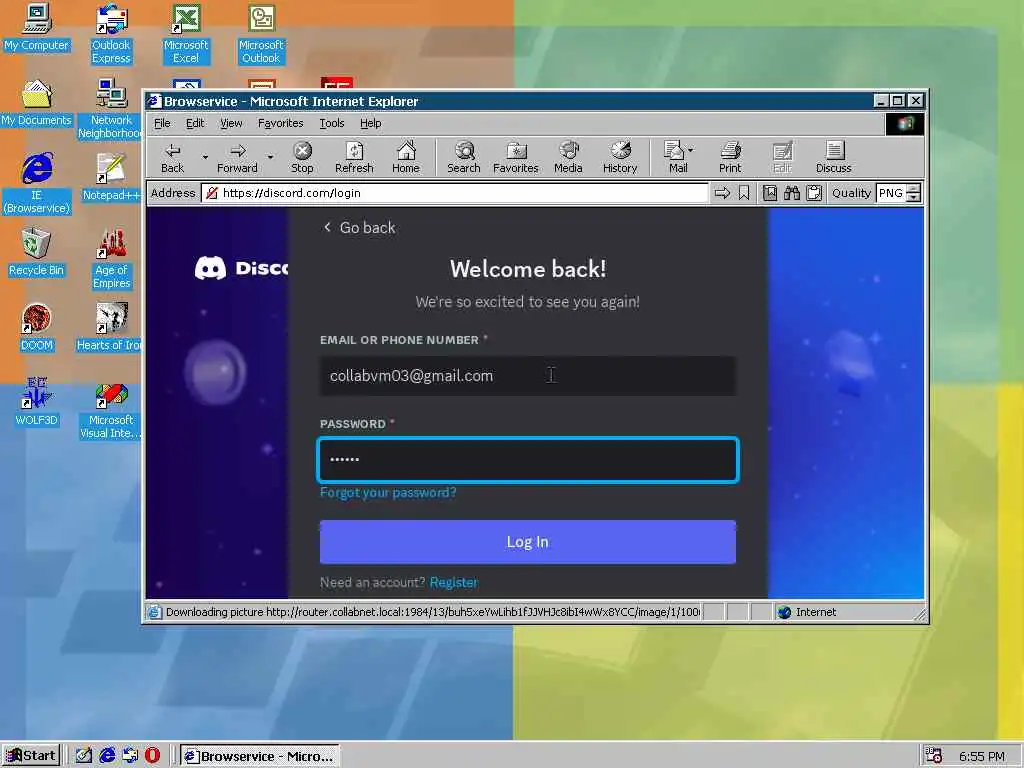
Task: Click the Go back link on Discord
Action: coord(359,227)
